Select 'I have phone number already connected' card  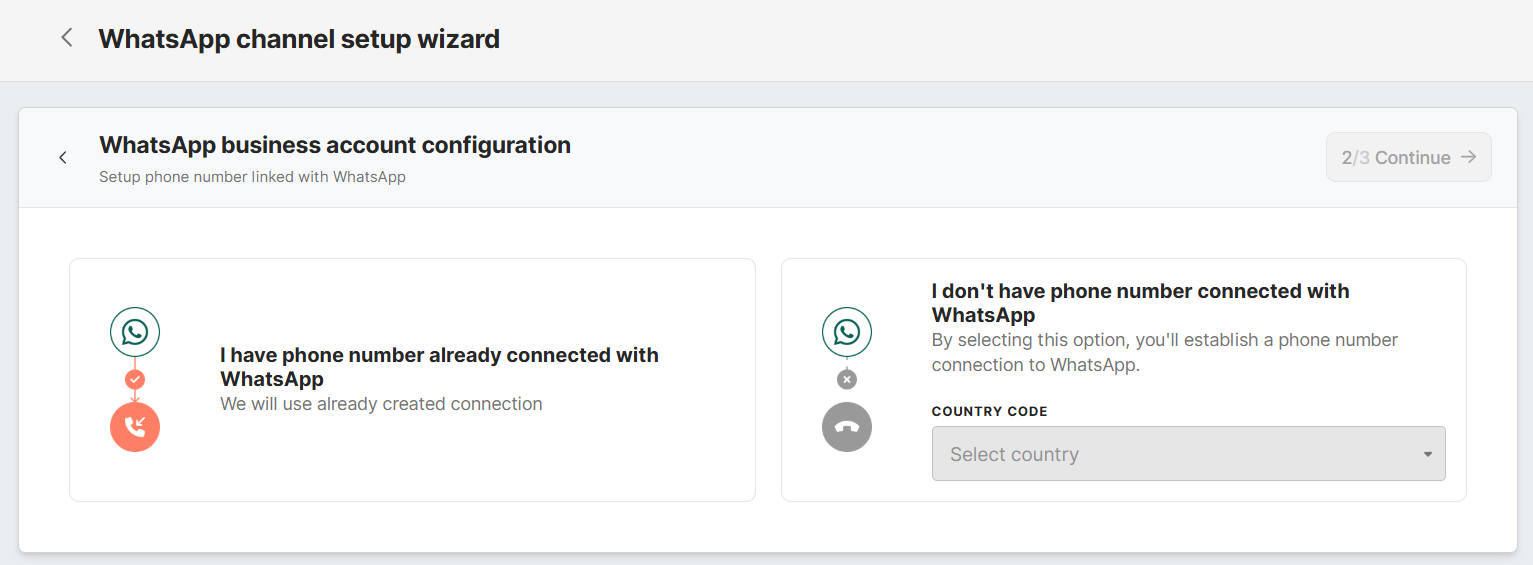(412, 380)
